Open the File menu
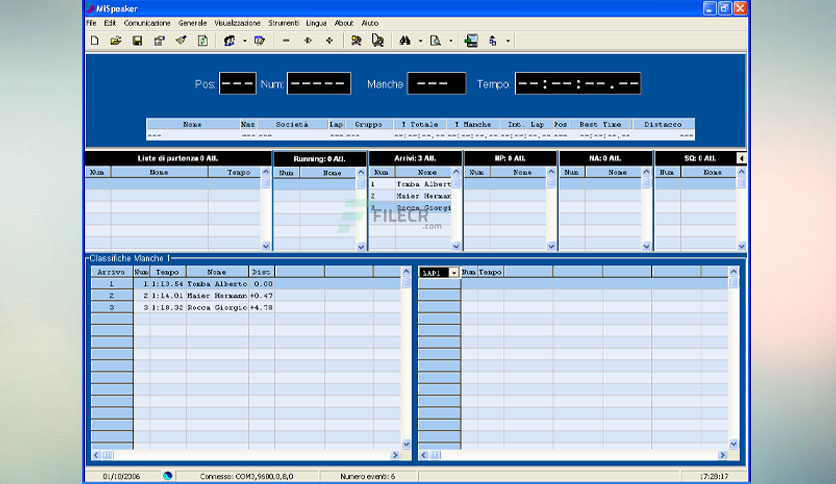The height and width of the screenshot is (484, 836). pos(92,23)
